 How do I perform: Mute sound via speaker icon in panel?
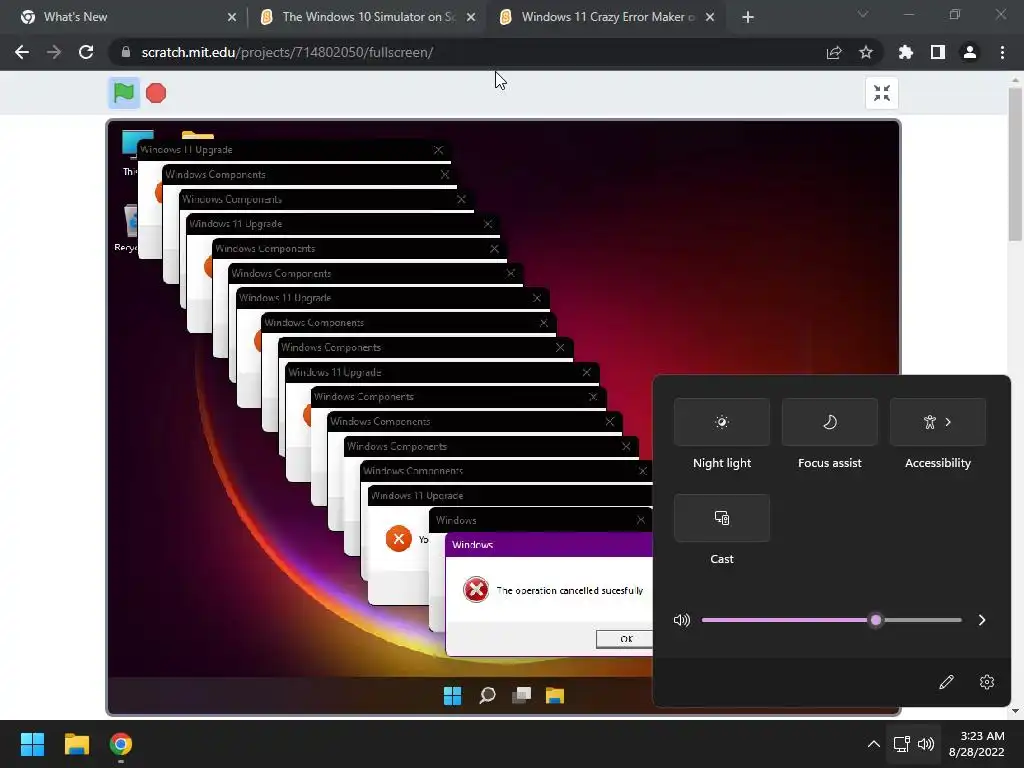tap(682, 620)
